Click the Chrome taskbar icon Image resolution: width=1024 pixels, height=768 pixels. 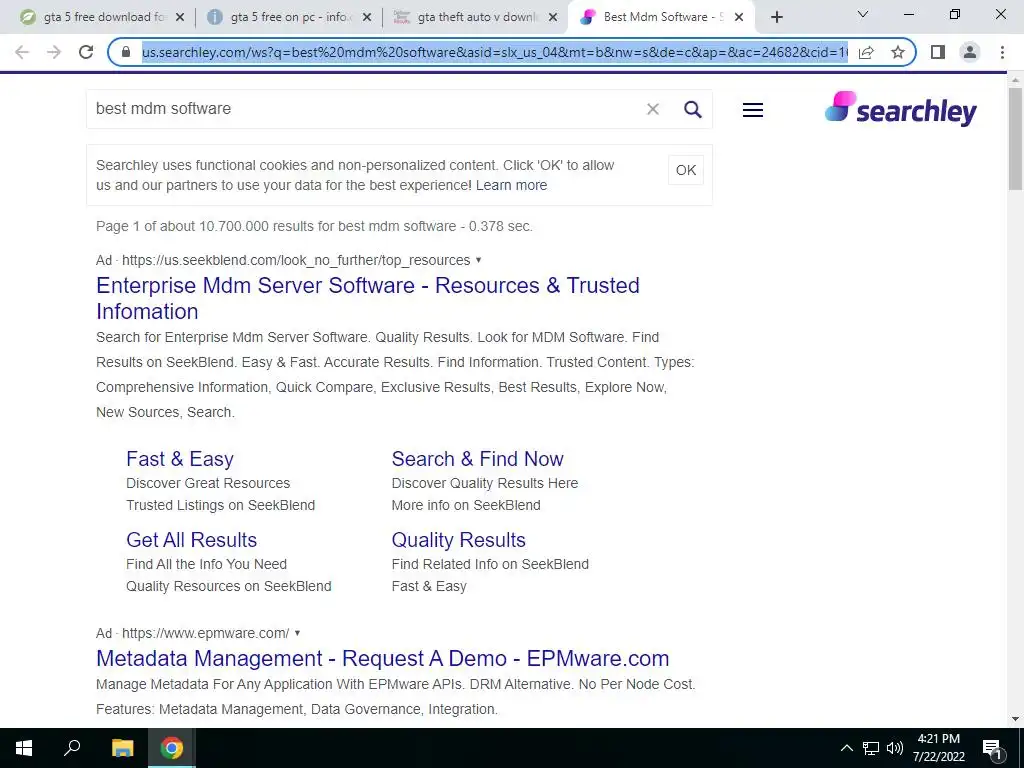pyautogui.click(x=172, y=748)
